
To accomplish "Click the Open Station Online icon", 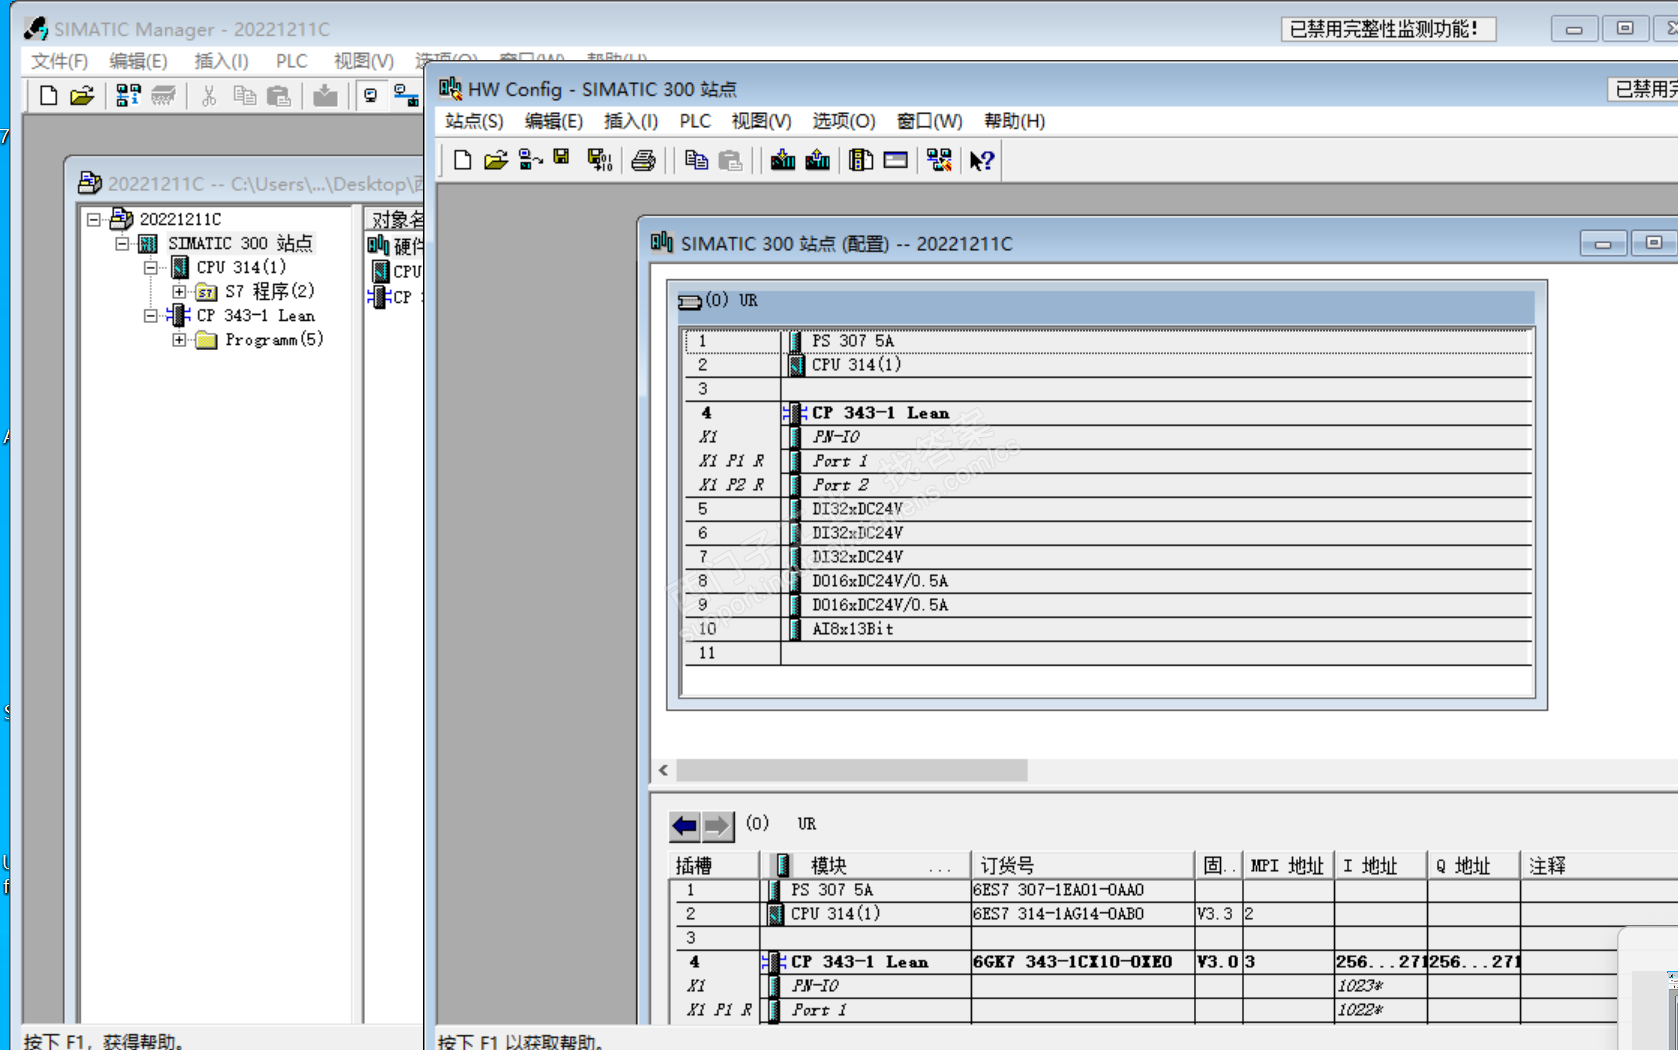I will pyautogui.click(x=530, y=160).
